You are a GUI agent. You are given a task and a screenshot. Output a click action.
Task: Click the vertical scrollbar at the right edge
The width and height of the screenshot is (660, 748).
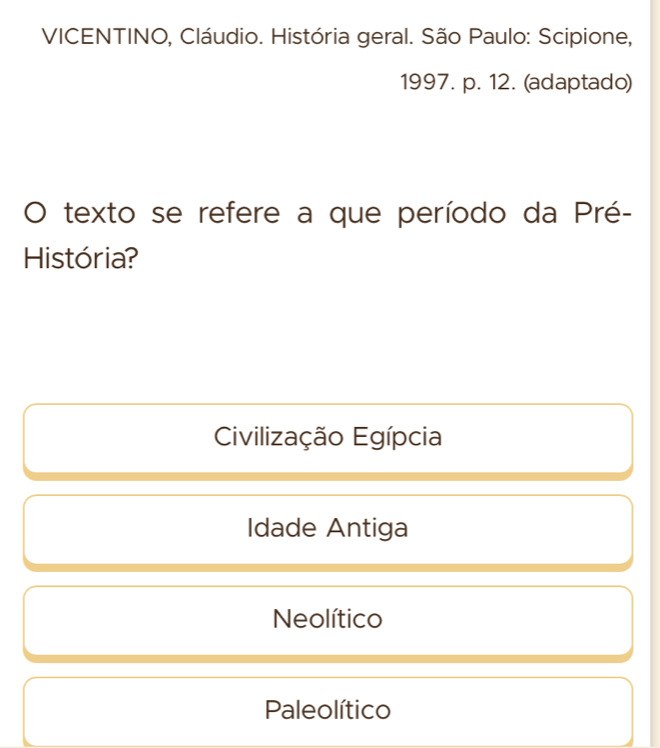(x=652, y=374)
